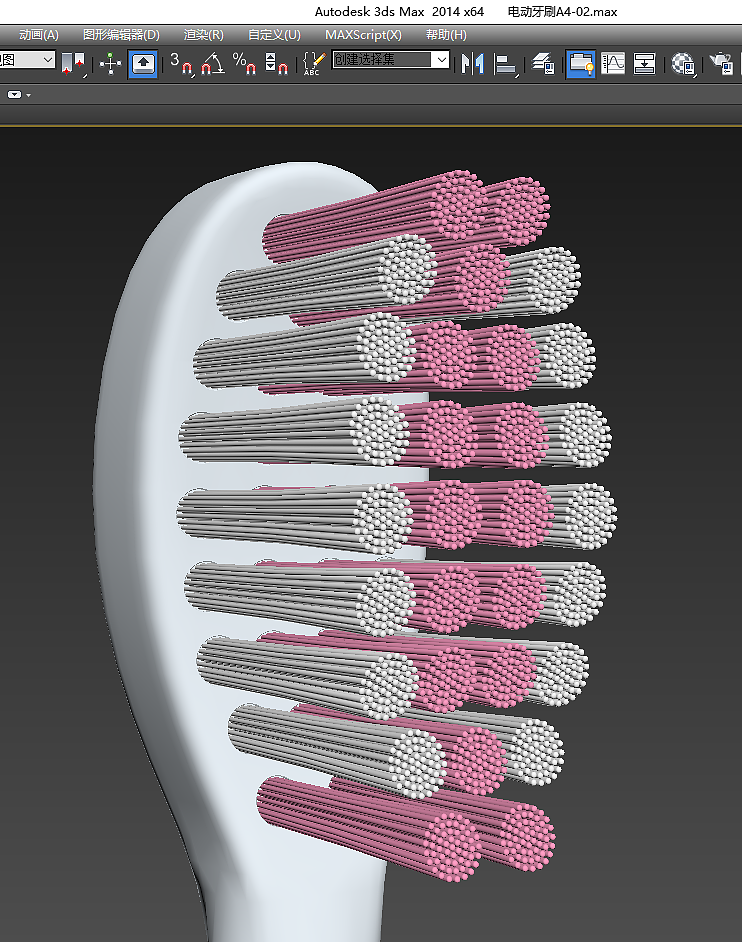Open the 渲染(R) Rendering menu
The image size is (742, 942).
pyautogui.click(x=204, y=35)
